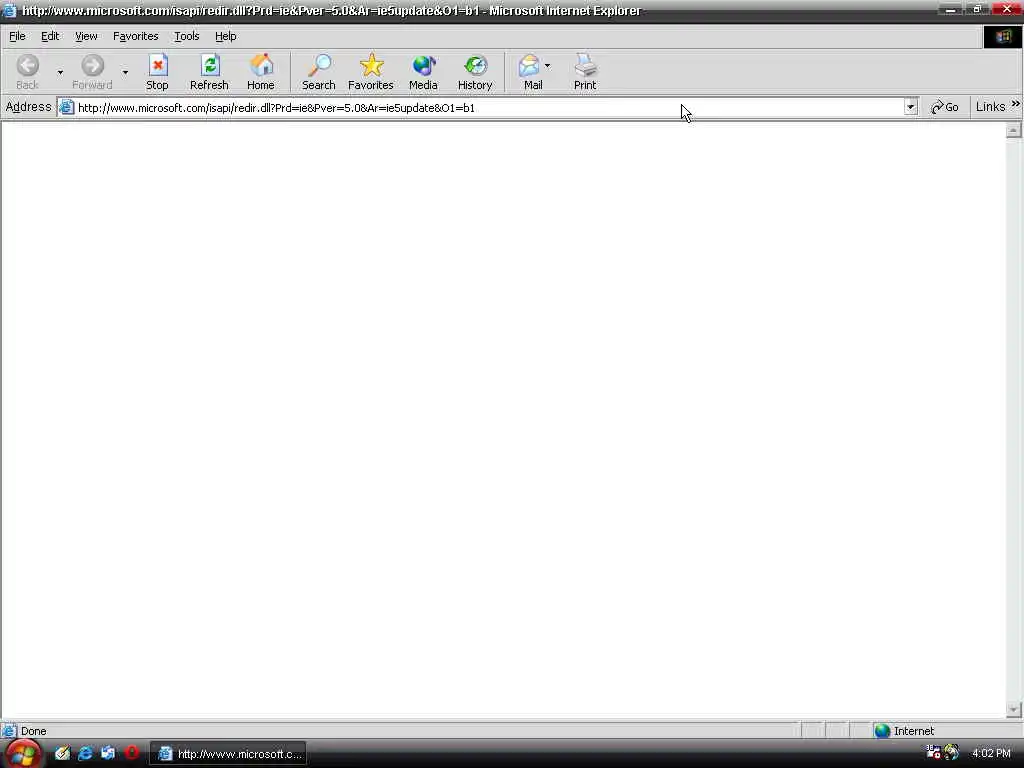The height and width of the screenshot is (768, 1024).
Task: Print the current page
Action: pyautogui.click(x=585, y=72)
